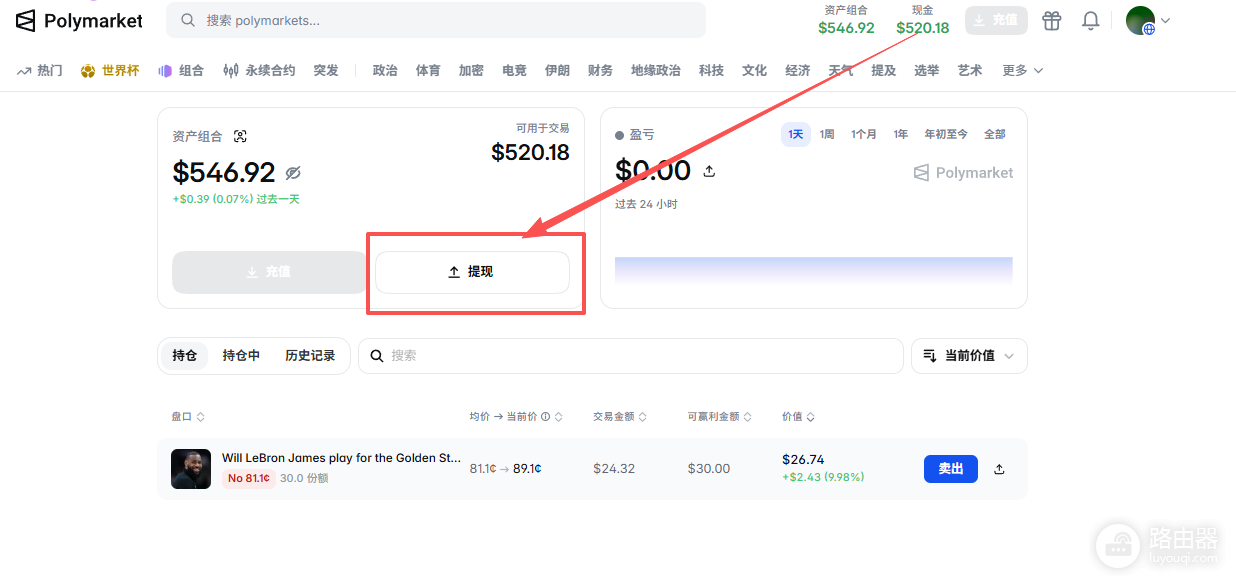Open the 'Will LeBron James play' market
The height and width of the screenshot is (586, 1236).
tap(342, 458)
